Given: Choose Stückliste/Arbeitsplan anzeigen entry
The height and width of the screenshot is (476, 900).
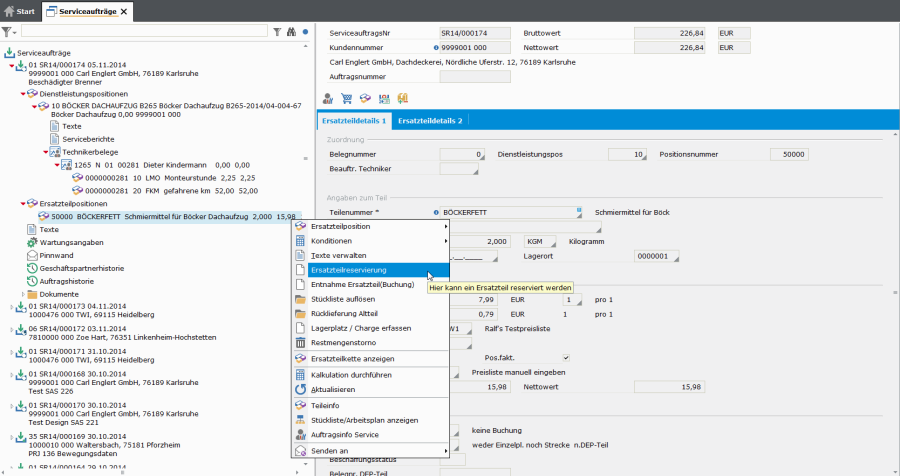Looking at the screenshot, I should 371,420.
